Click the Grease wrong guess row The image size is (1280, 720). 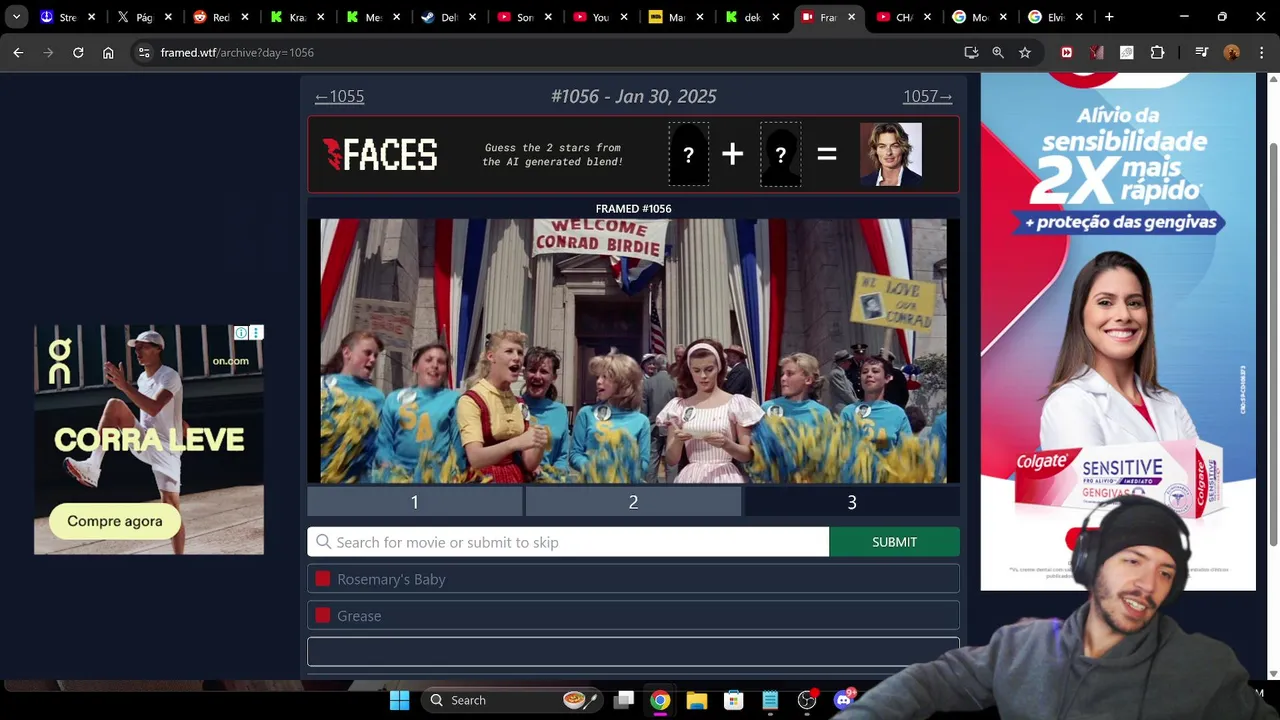click(633, 616)
